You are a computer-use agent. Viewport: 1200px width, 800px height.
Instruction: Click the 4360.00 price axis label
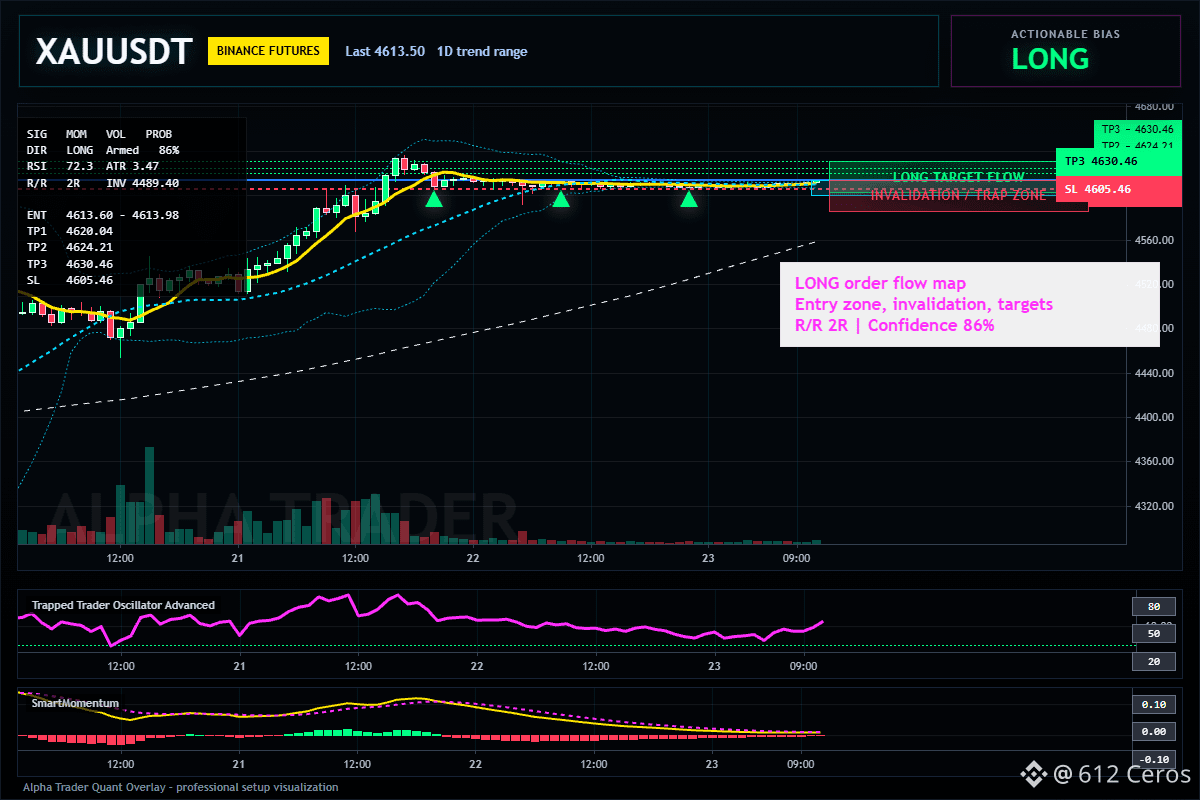point(1155,461)
